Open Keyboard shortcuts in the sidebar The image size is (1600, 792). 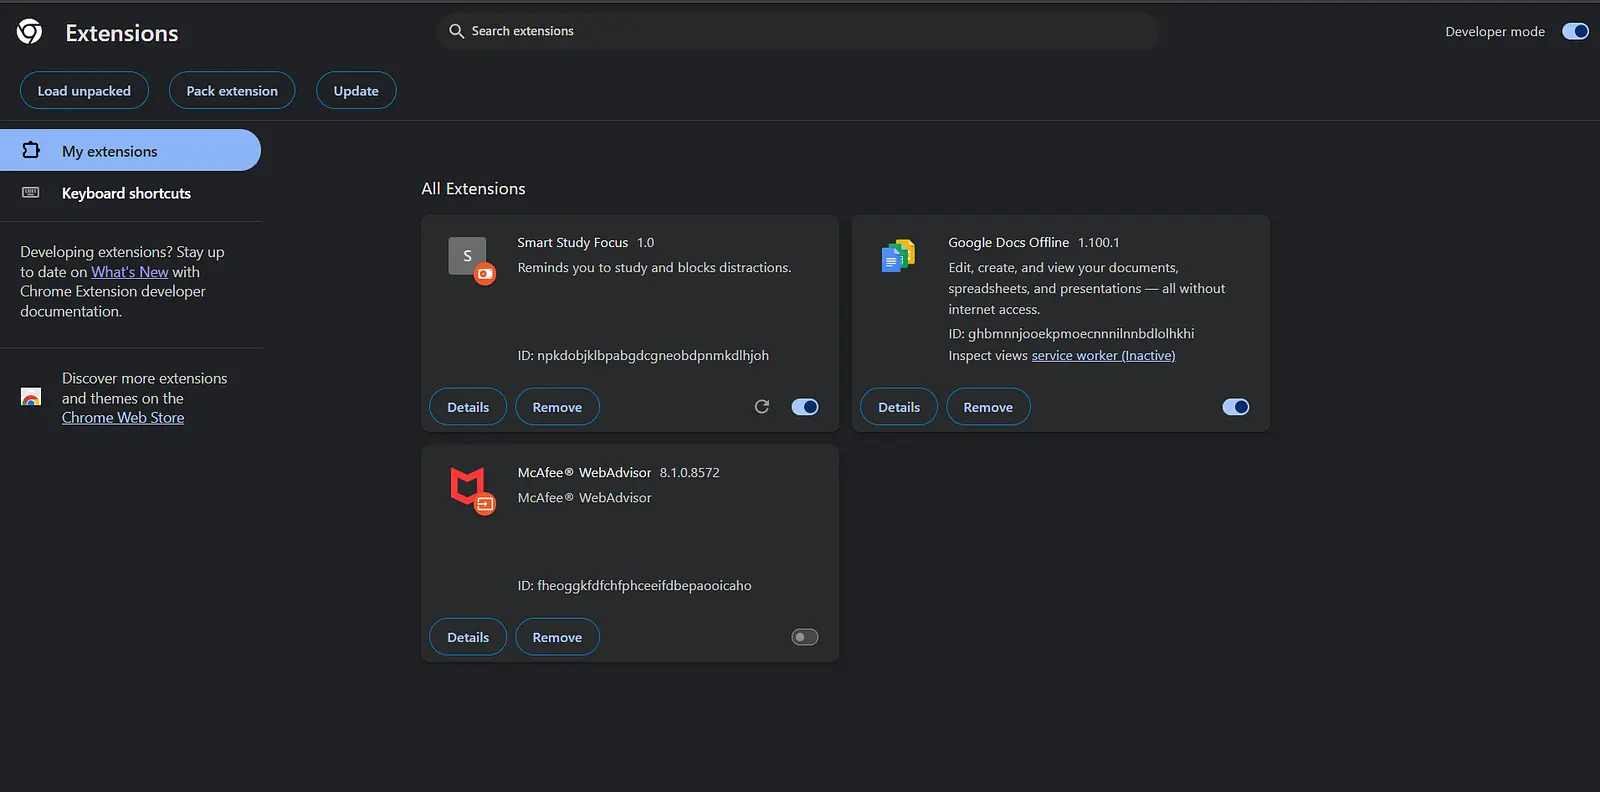point(126,193)
